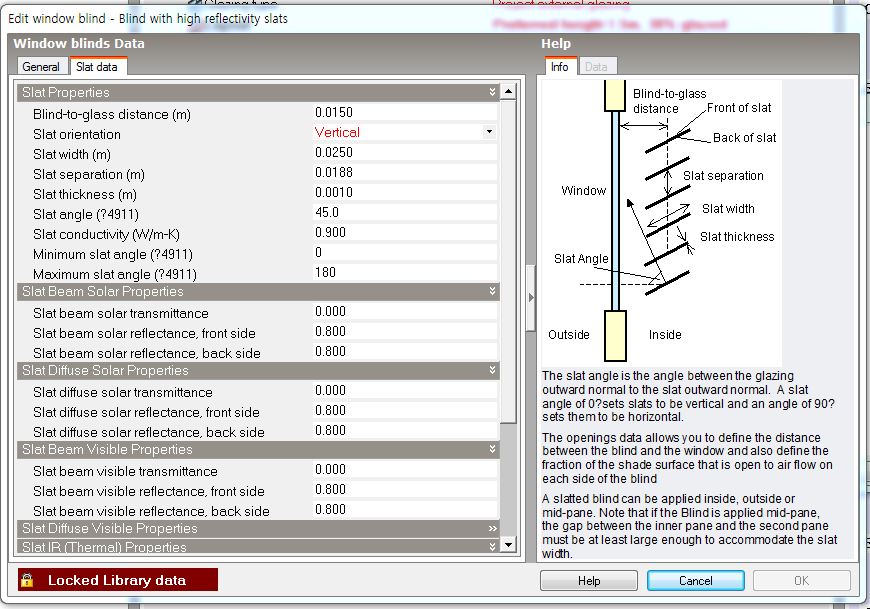The width and height of the screenshot is (870, 609).
Task: Select the Slat data tab
Action: [97, 67]
